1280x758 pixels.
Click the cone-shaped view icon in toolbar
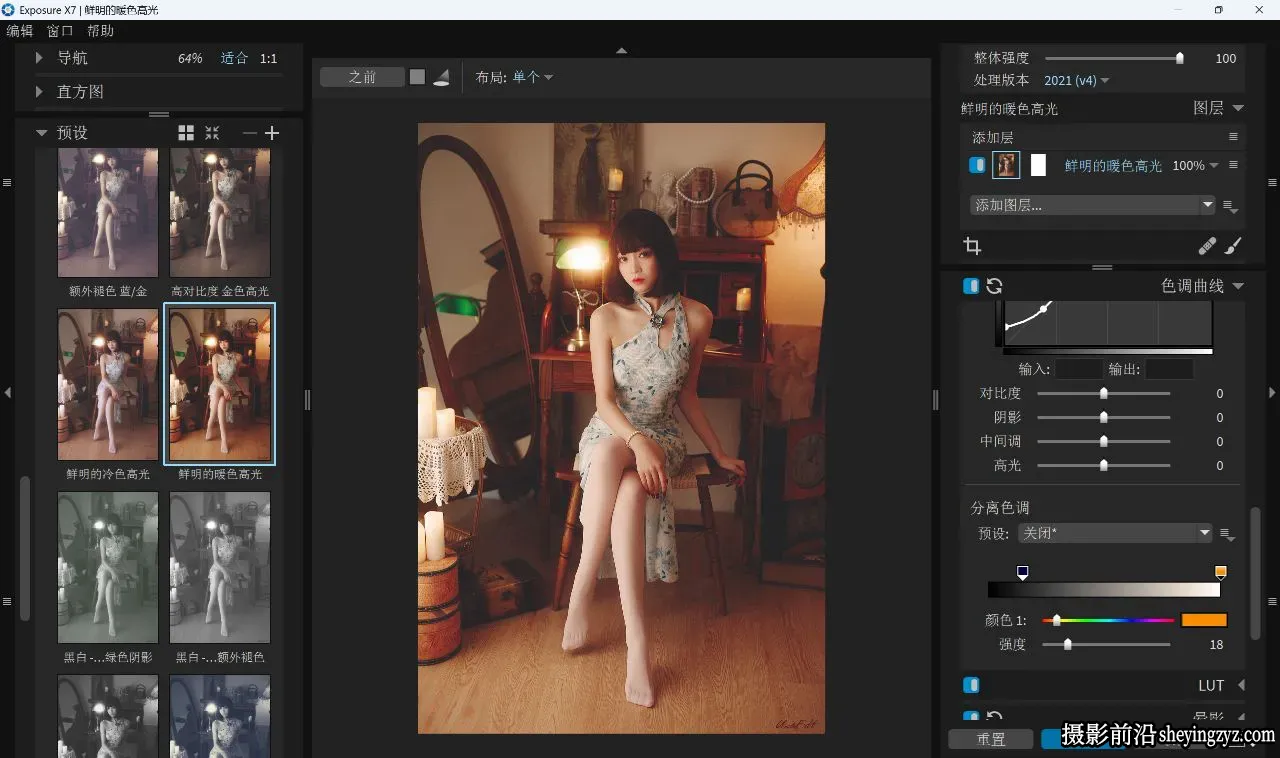(x=441, y=77)
